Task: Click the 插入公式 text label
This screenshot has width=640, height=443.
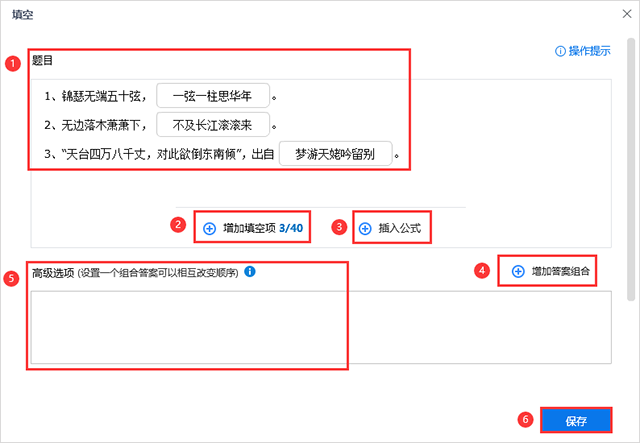Action: (x=399, y=228)
